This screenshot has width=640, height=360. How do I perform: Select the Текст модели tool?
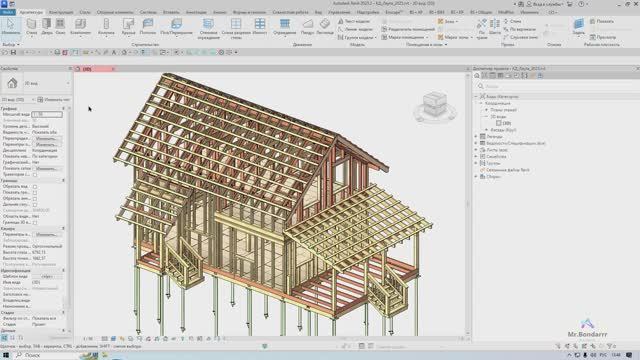pyautogui.click(x=354, y=21)
